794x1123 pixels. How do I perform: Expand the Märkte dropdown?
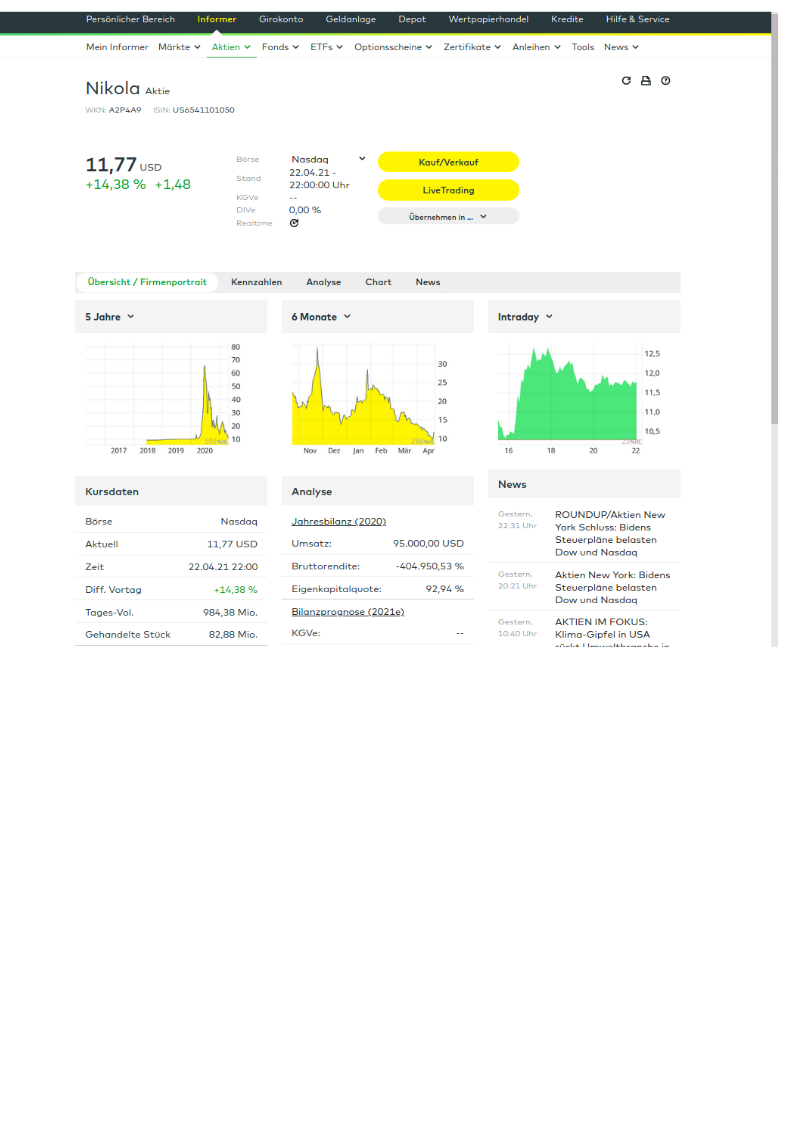[180, 47]
